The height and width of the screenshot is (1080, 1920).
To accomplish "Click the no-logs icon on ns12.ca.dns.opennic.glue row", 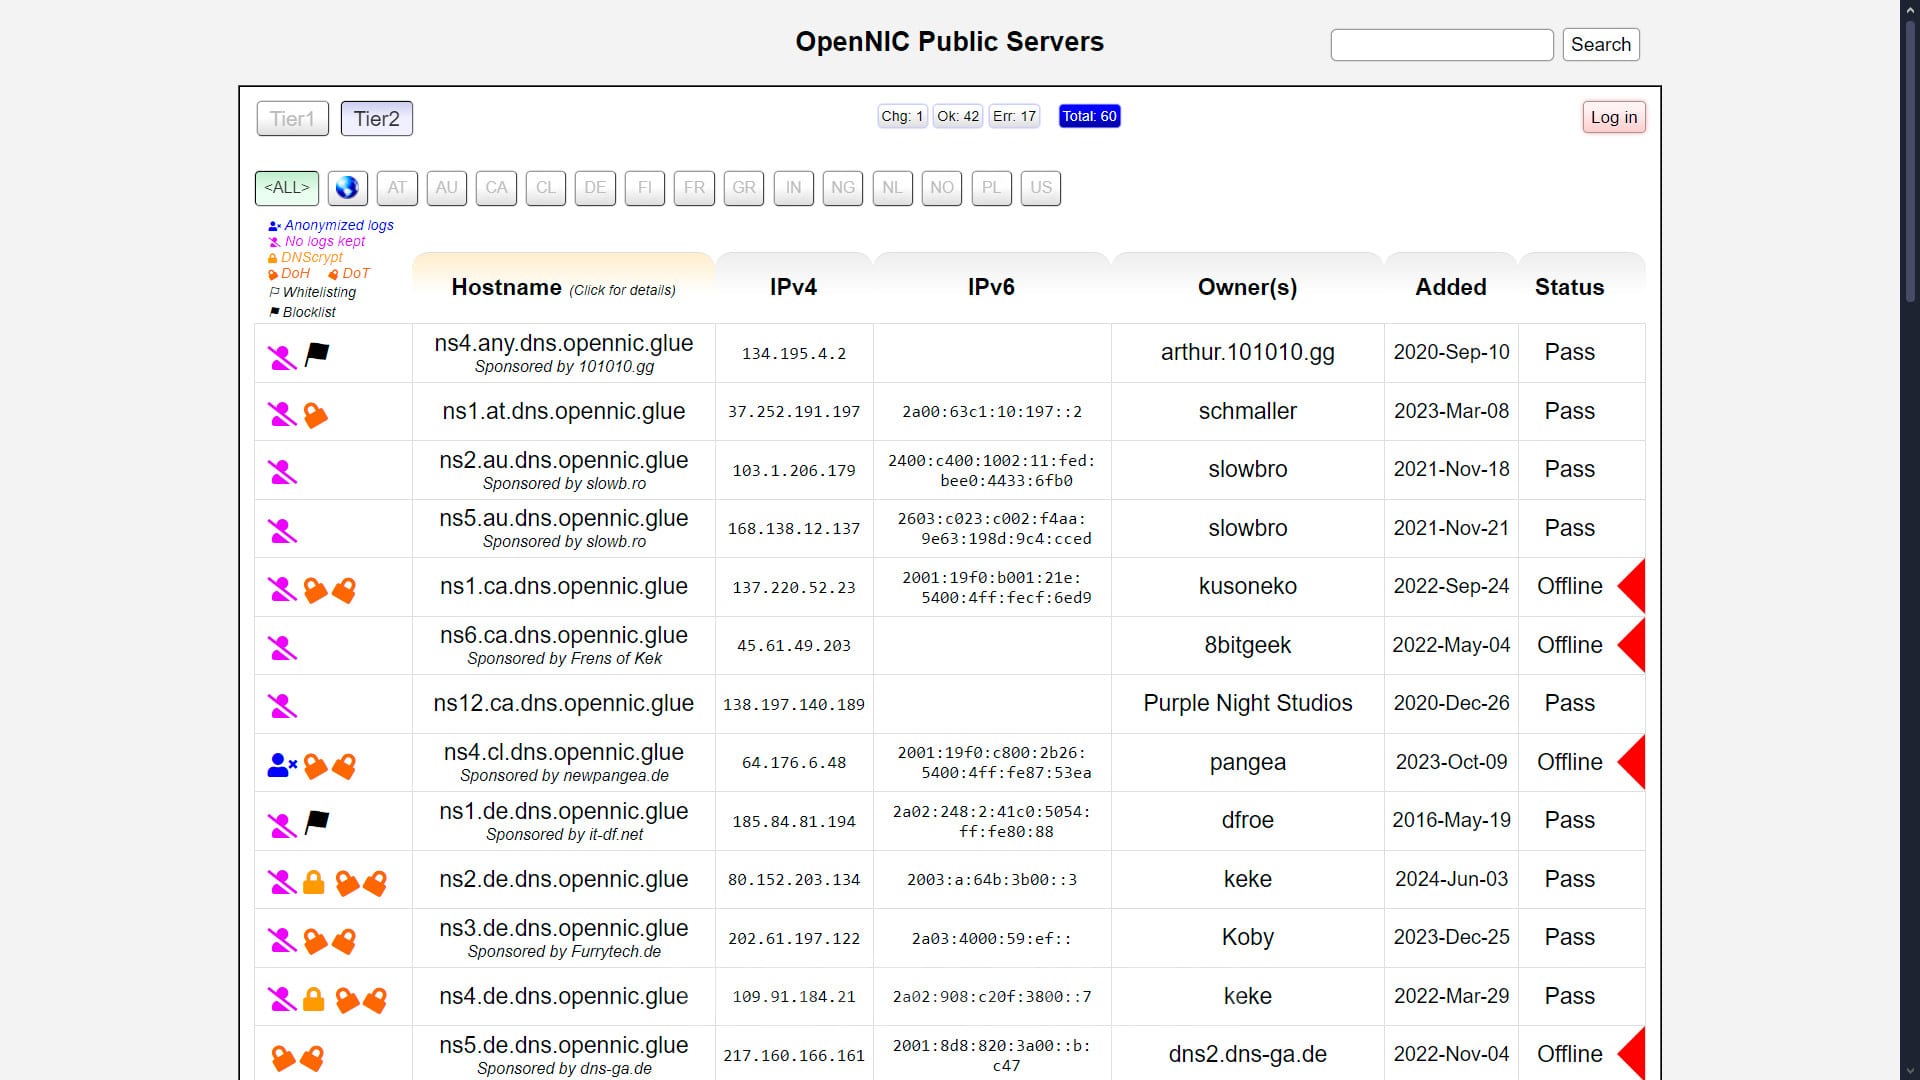I will (x=283, y=706).
